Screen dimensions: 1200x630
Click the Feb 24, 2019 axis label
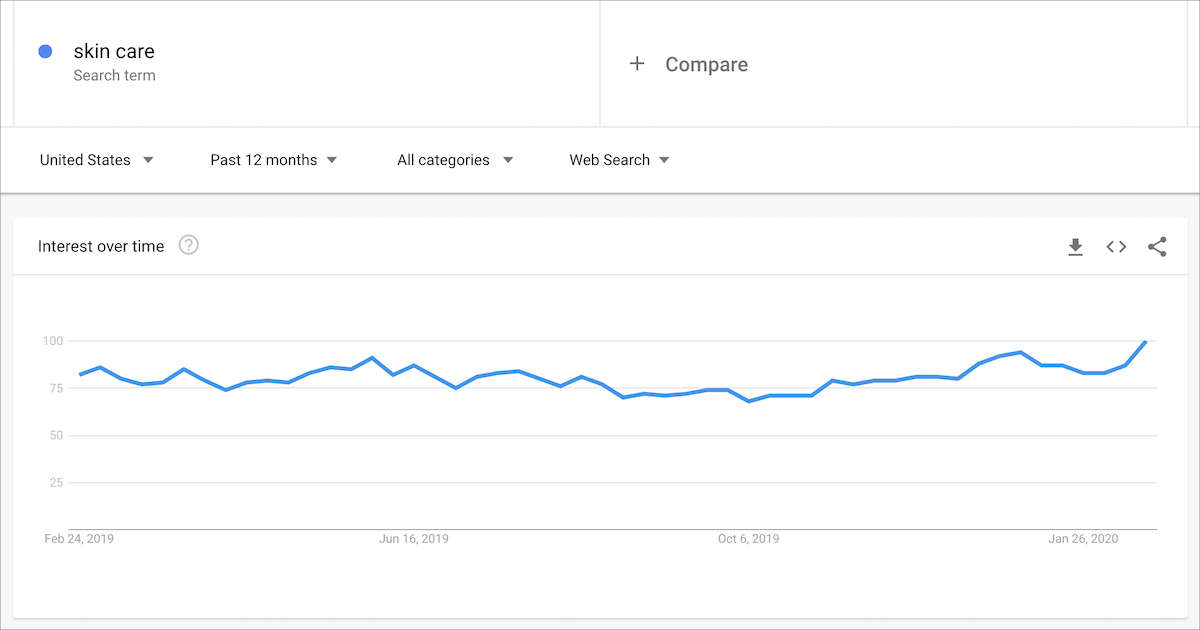(x=80, y=538)
